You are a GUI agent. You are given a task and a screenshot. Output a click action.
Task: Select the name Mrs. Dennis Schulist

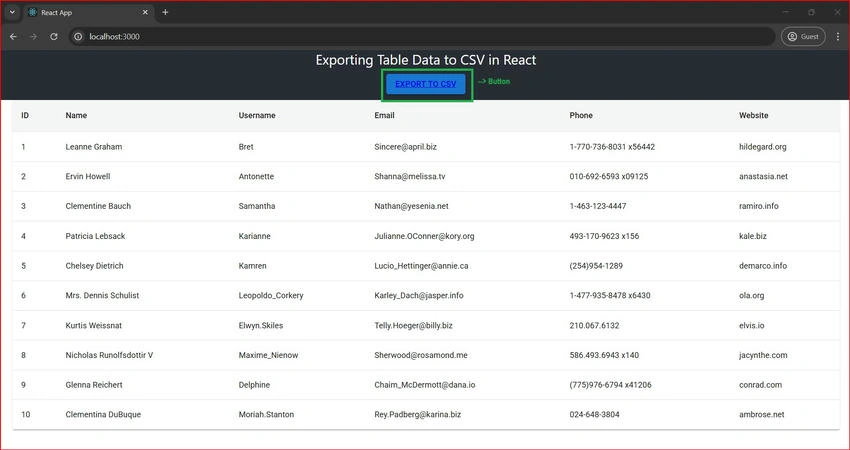pyautogui.click(x=102, y=295)
